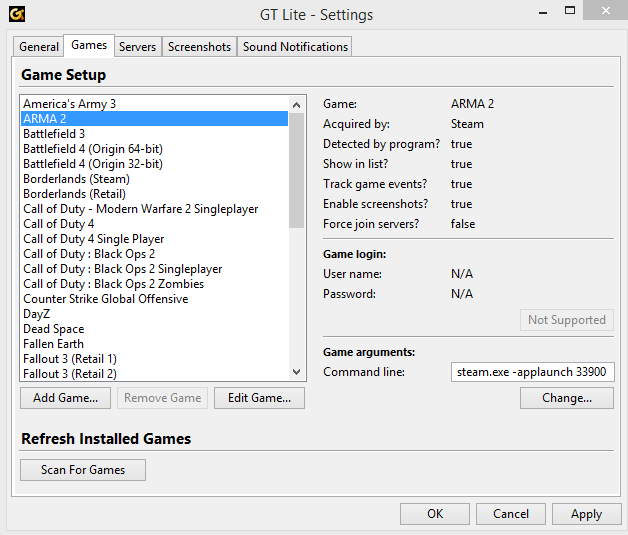628x535 pixels.
Task: Select Fallen Earth in the list
Action: click(155, 344)
